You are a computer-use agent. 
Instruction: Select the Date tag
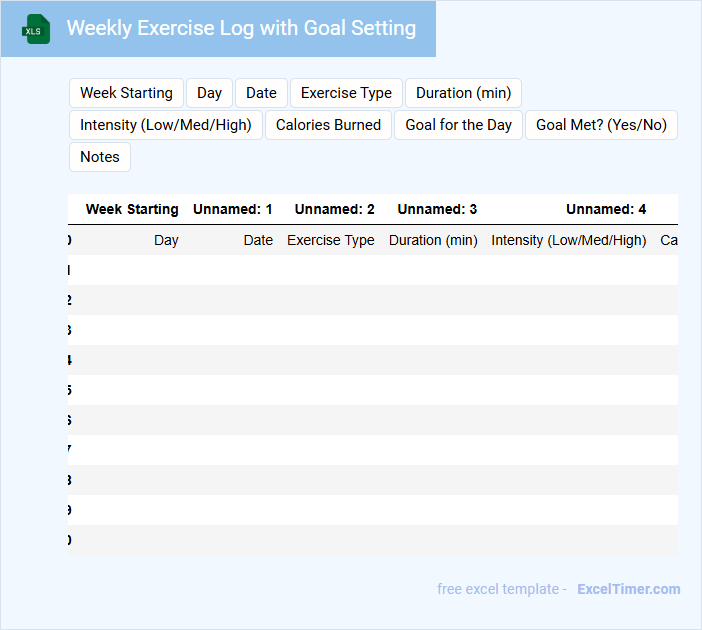(x=261, y=93)
